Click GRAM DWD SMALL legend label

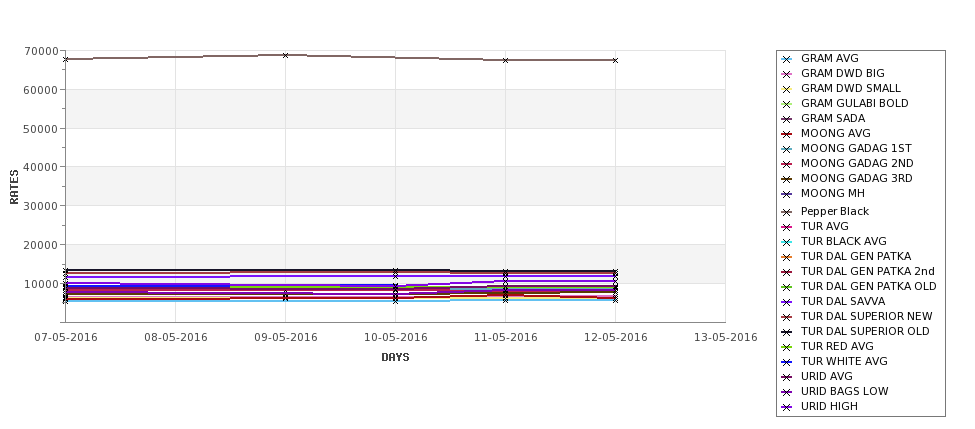point(841,88)
